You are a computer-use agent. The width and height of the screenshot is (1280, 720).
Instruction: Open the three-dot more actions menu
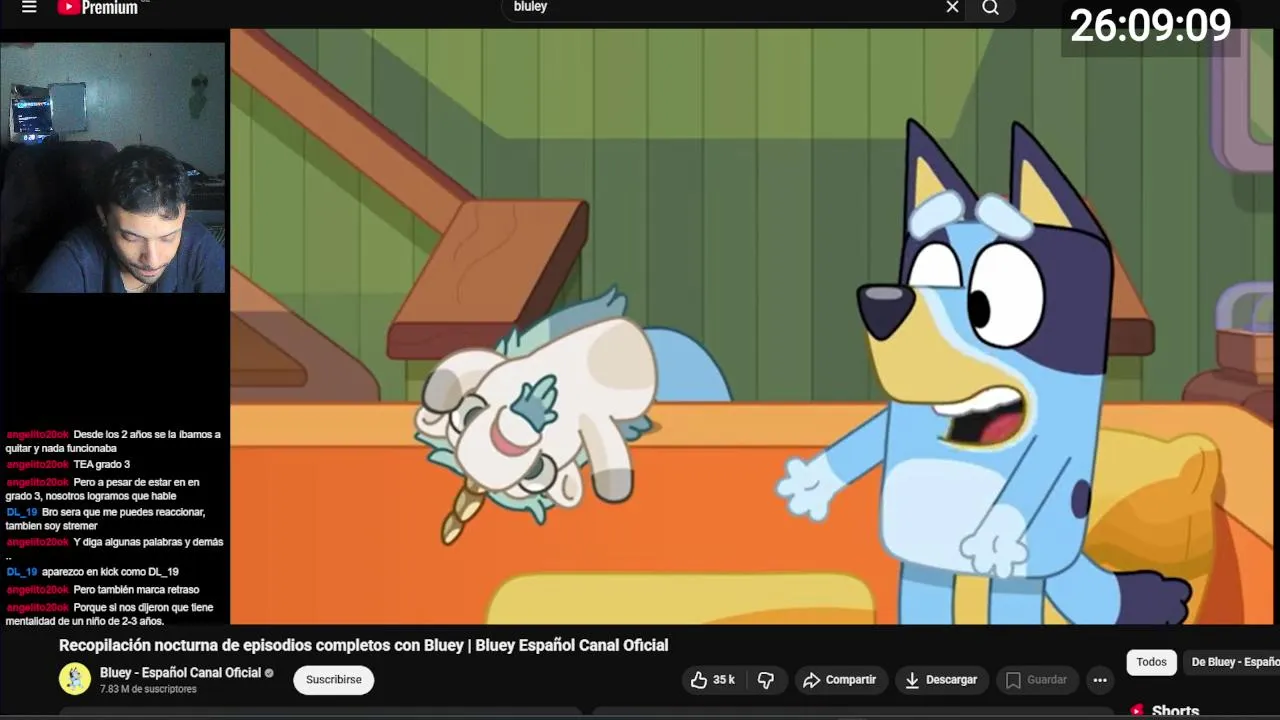(x=1100, y=680)
